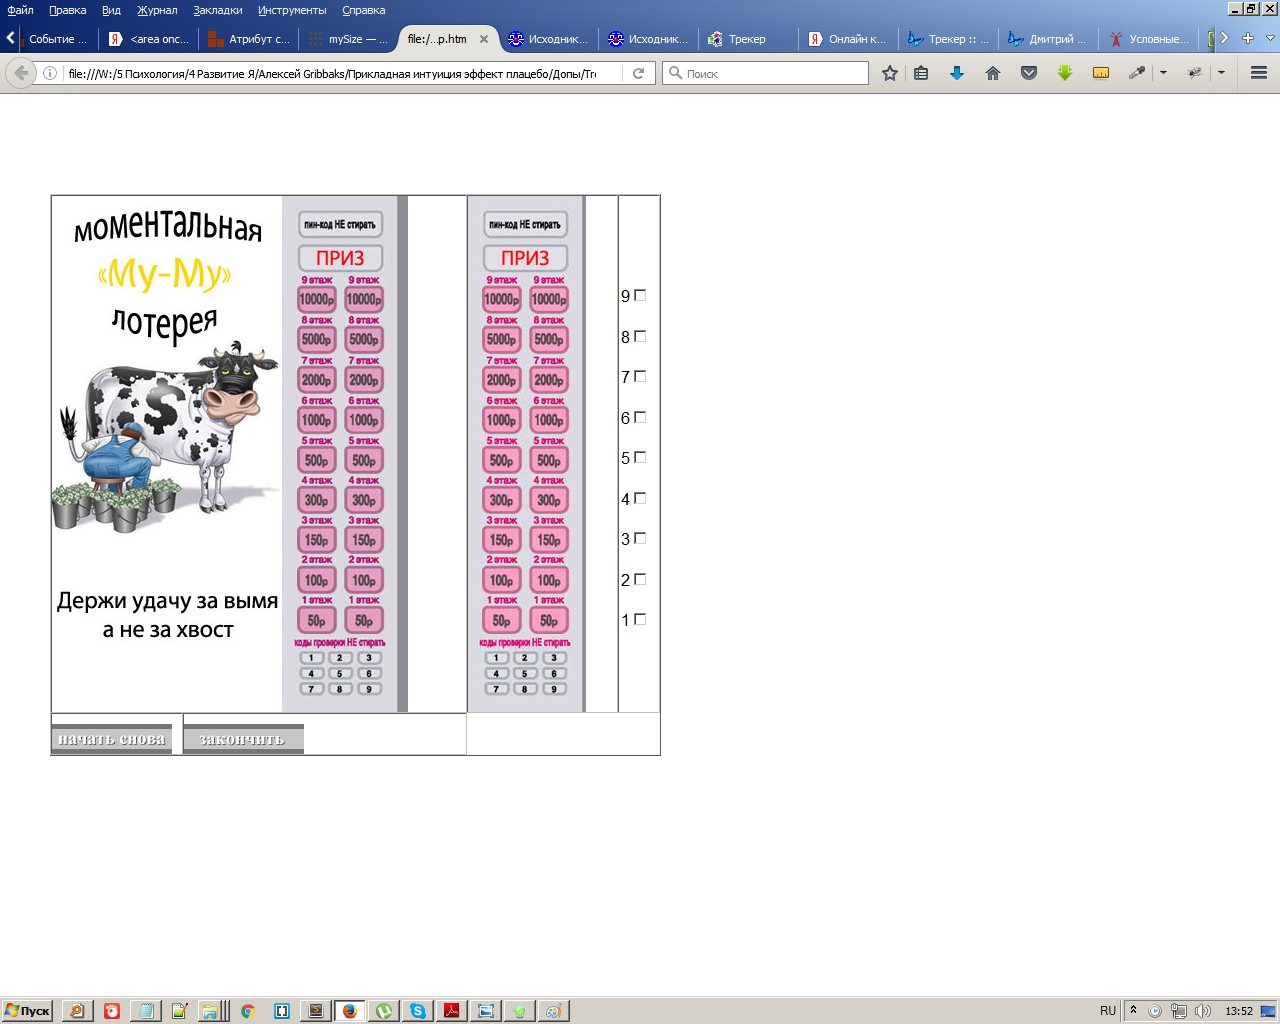The image size is (1280, 1024).
Task: Tick the checkbox for floor 2
Action: tap(641, 579)
